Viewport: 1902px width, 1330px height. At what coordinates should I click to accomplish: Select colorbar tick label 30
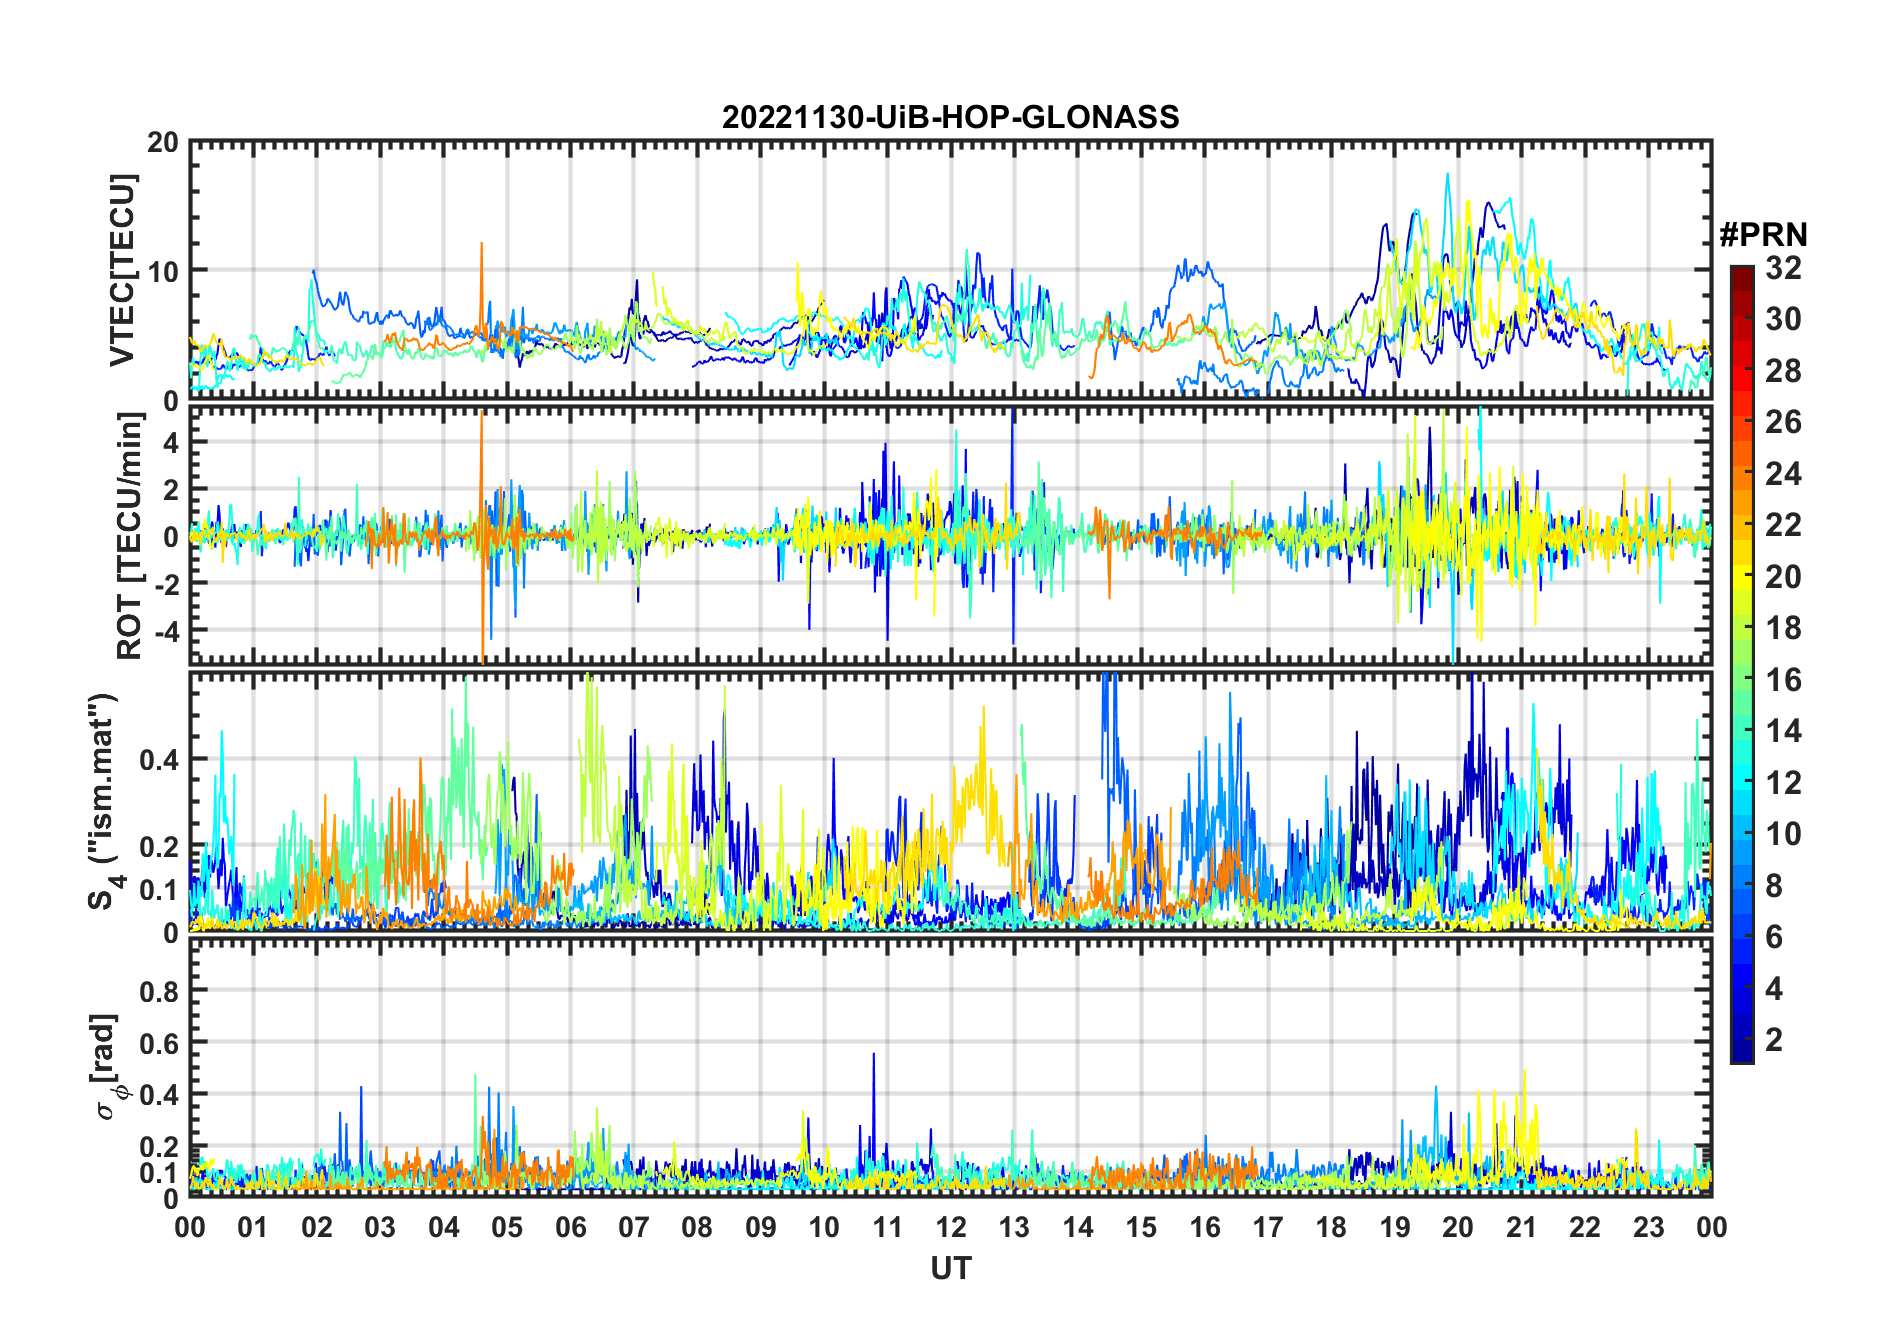[x=1783, y=319]
